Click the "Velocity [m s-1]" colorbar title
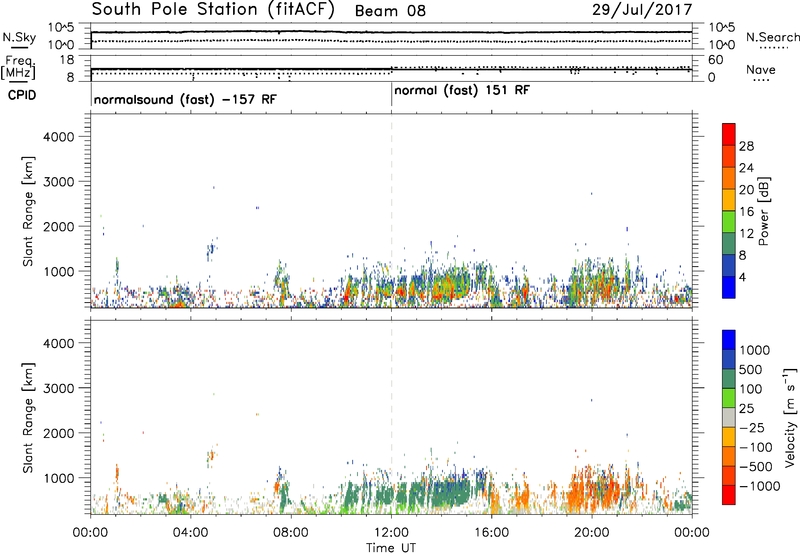Image resolution: width=800 pixels, height=554 pixels. 790,417
